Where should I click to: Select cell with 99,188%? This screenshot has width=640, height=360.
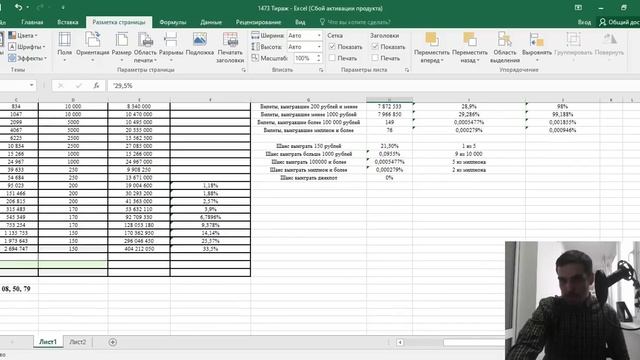click(562, 114)
